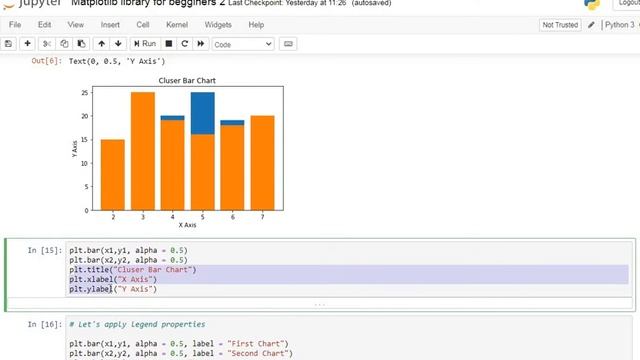
Task: Insert a cell below with plus icon
Action: point(27,44)
